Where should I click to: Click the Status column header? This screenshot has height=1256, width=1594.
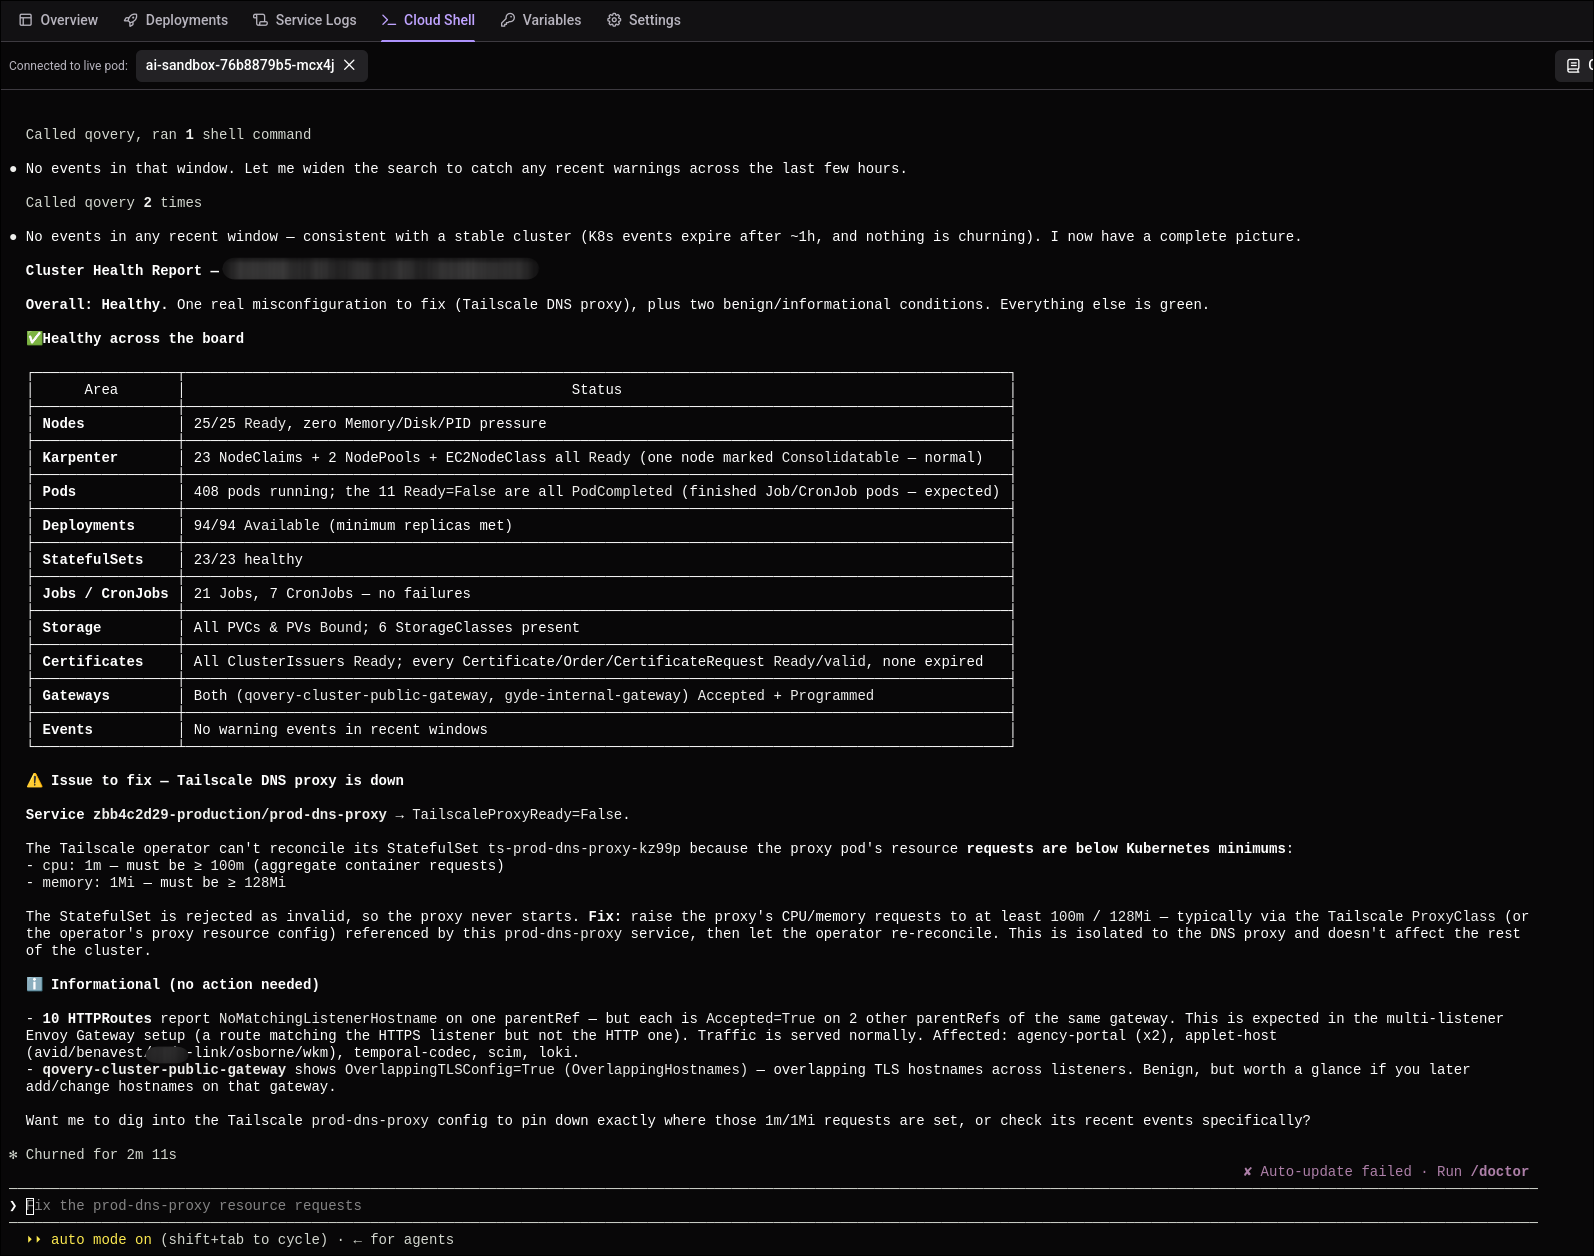pyautogui.click(x=597, y=390)
